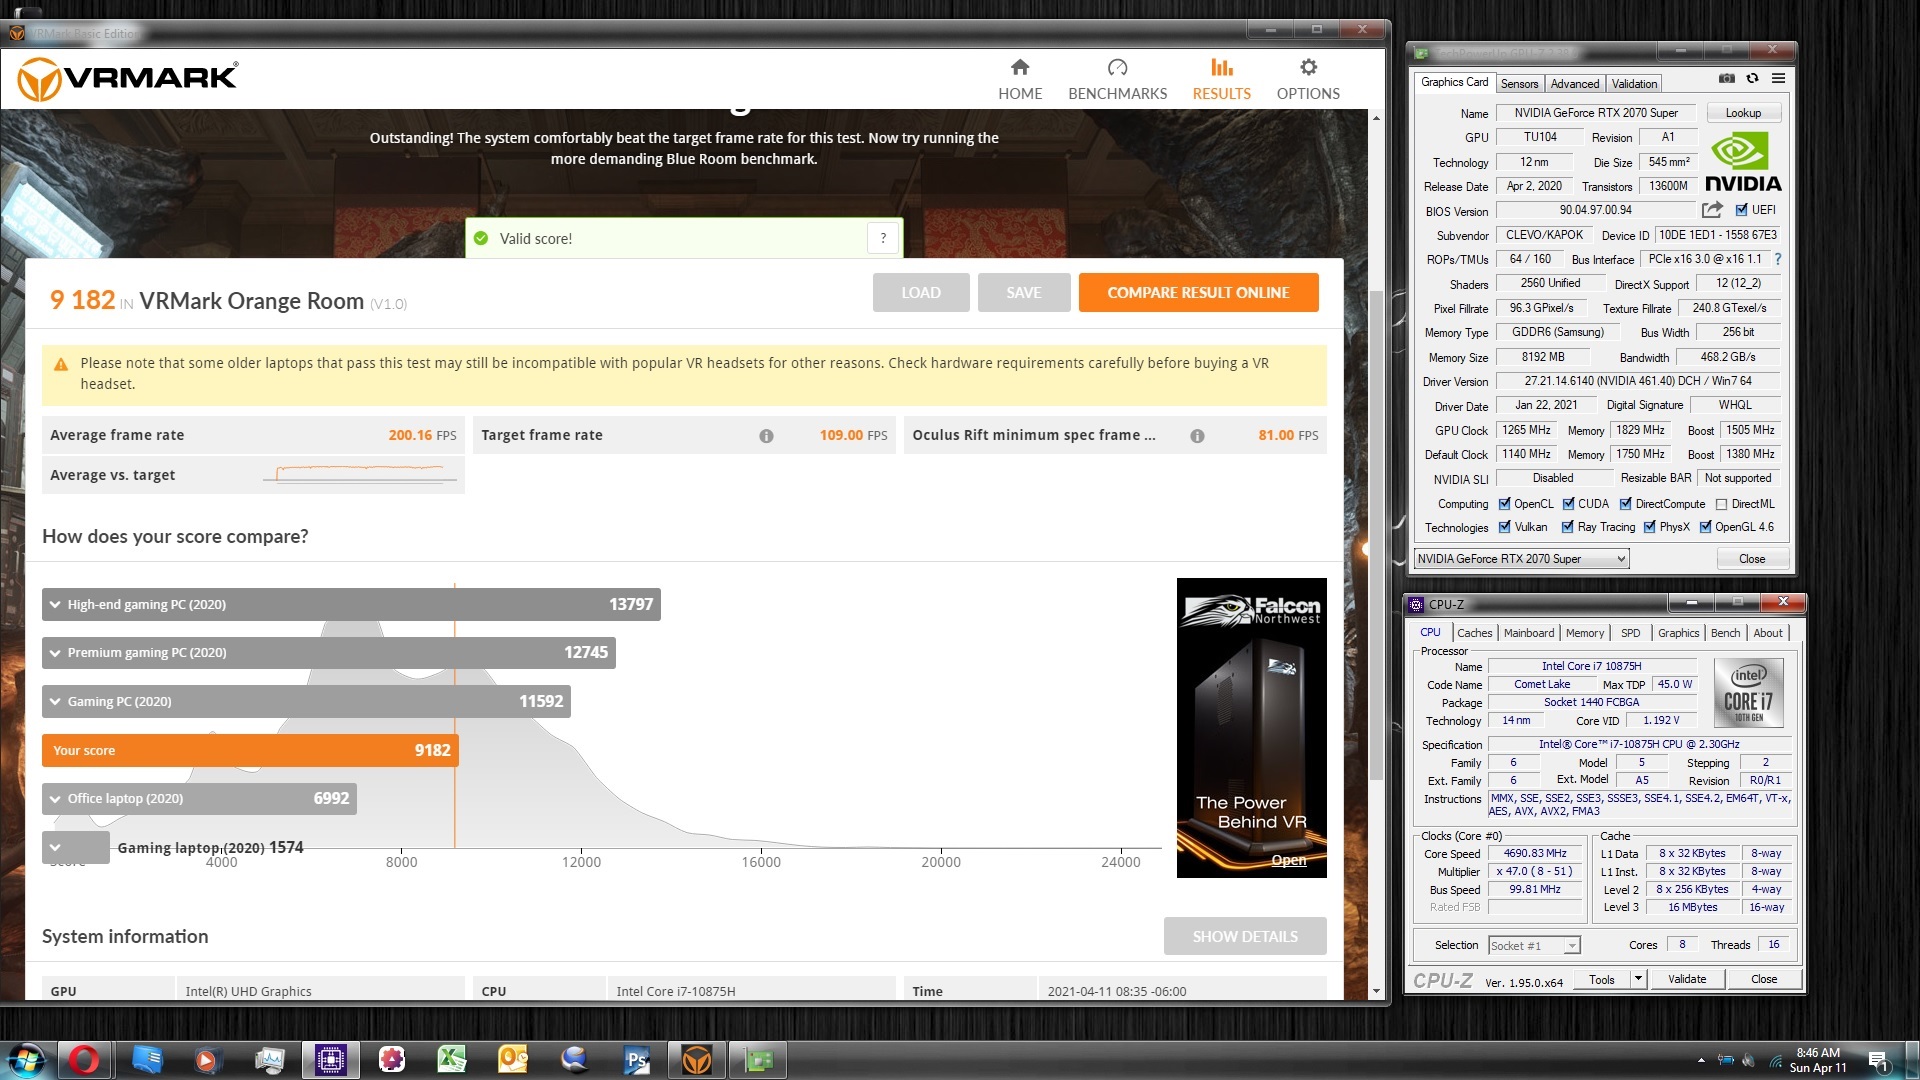Viewport: 1920px width, 1080px height.
Task: Click the Bus Interface question mark
Action: [1777, 259]
